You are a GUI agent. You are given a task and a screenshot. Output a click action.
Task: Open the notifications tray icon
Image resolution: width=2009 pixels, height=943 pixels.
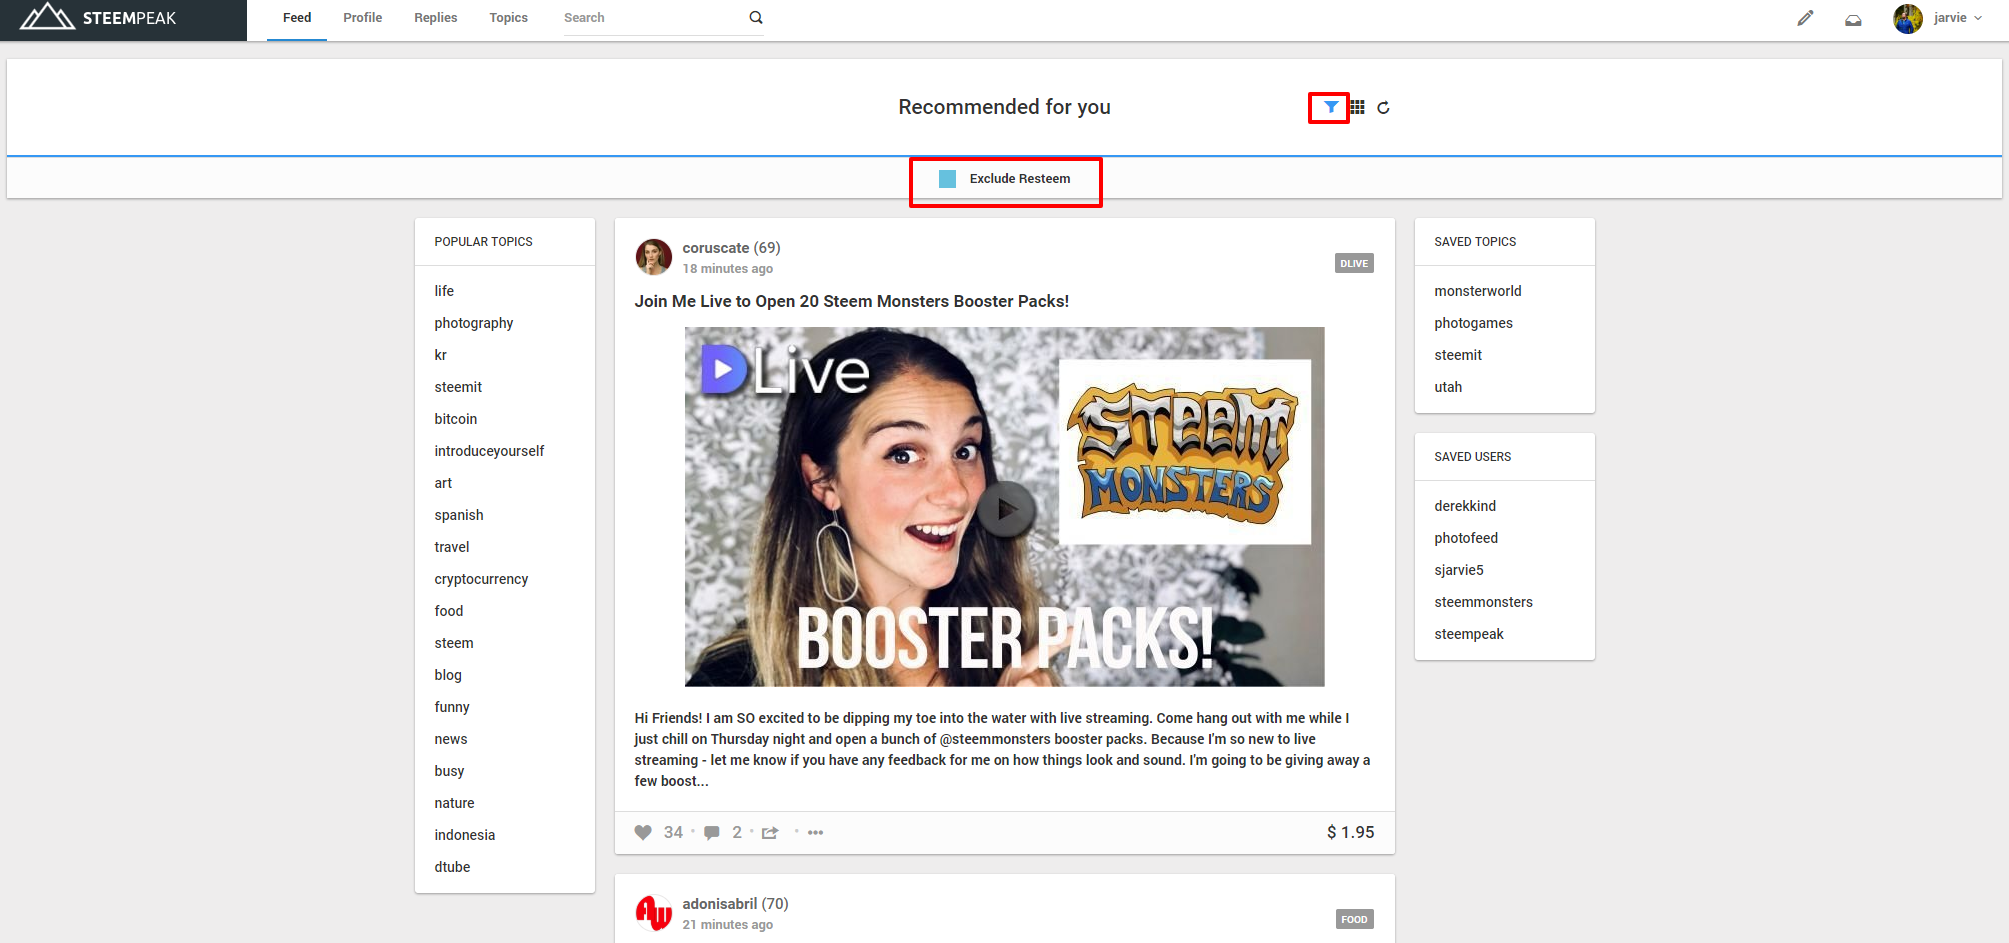(1853, 19)
